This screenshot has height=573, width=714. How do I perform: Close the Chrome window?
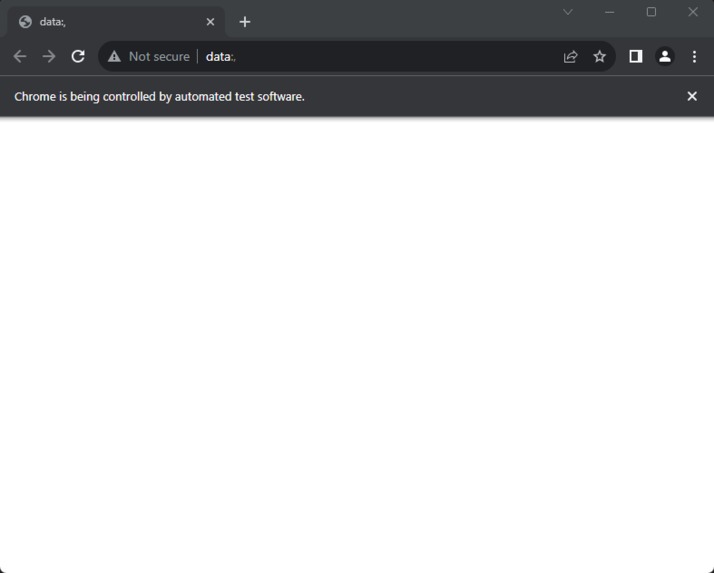(693, 12)
